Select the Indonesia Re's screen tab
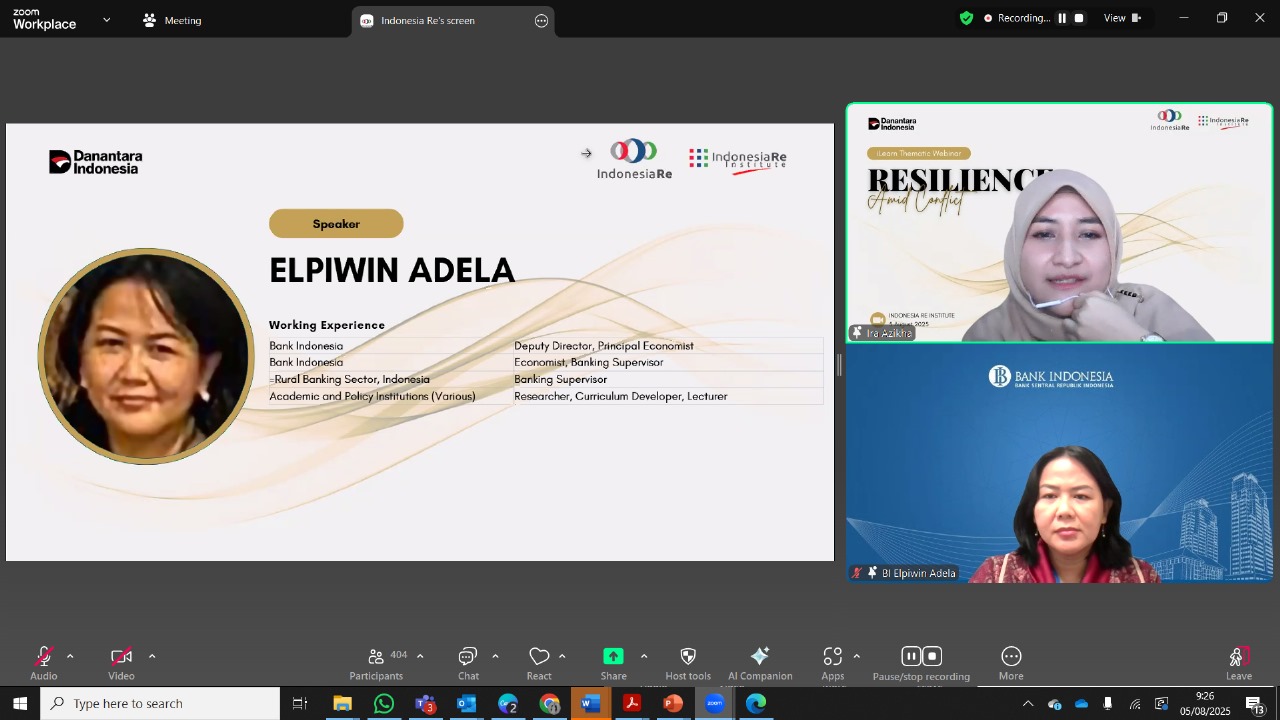This screenshot has width=1280, height=720. [x=427, y=21]
